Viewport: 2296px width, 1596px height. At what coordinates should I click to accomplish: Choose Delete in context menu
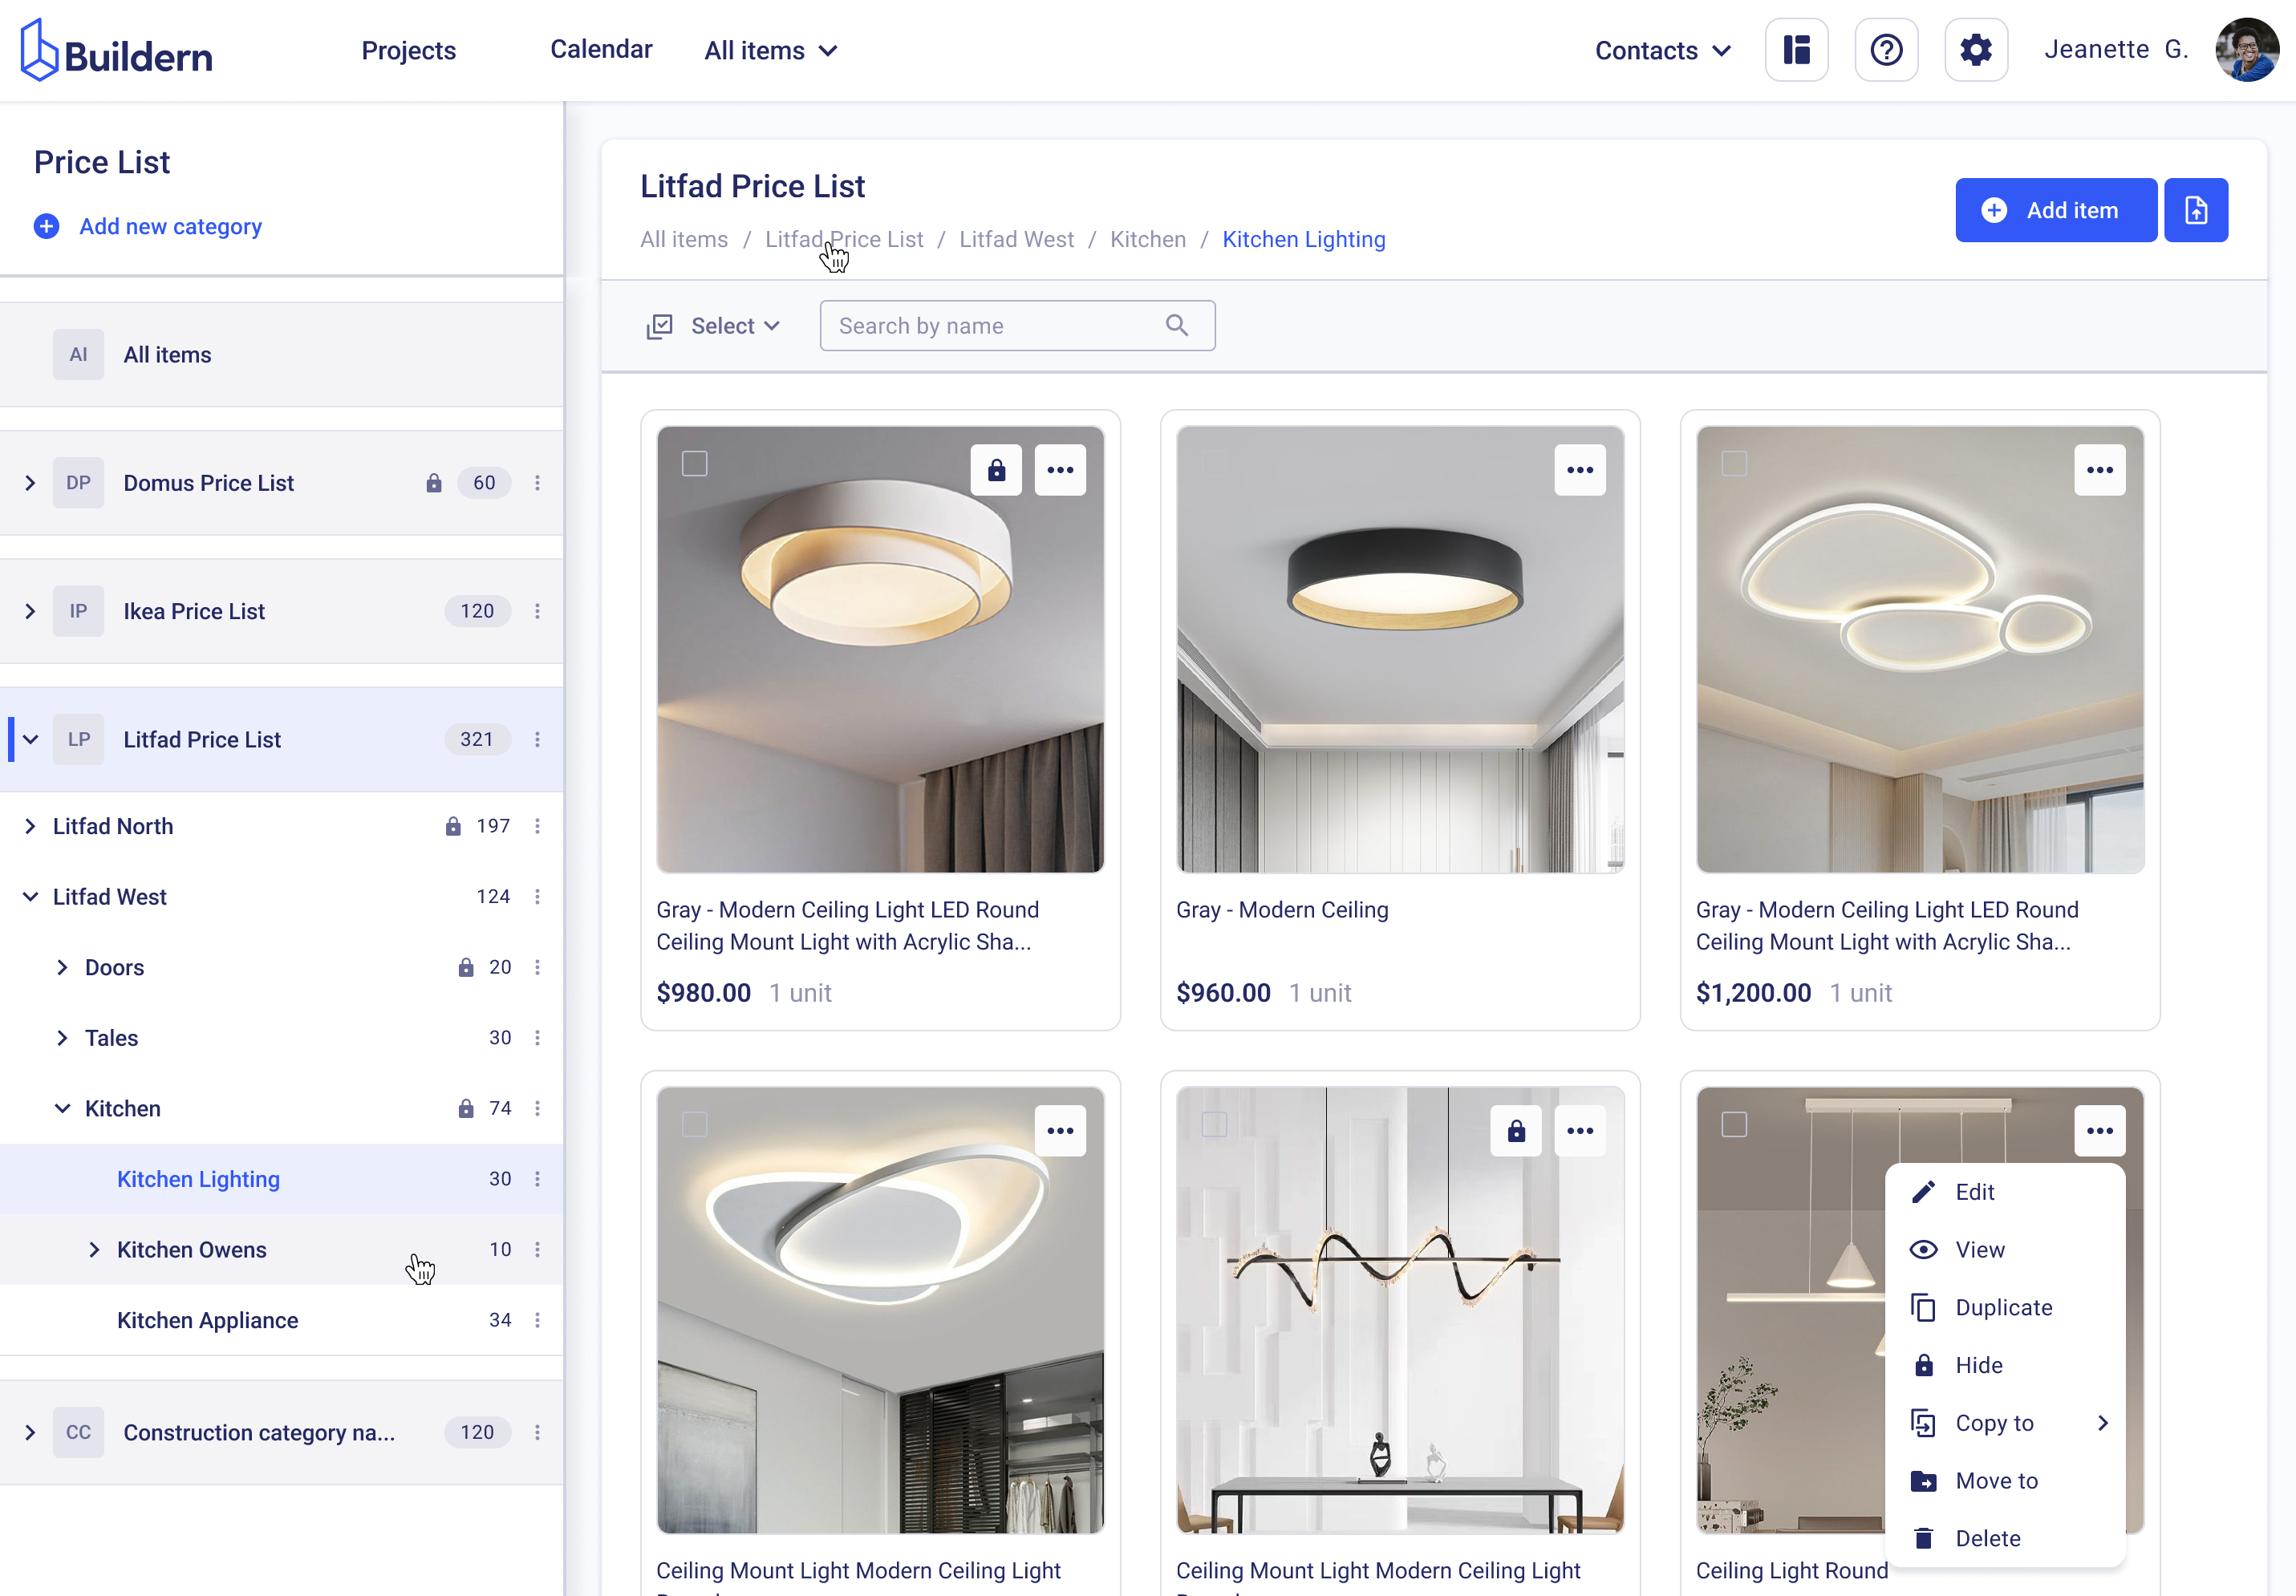tap(2005, 1538)
